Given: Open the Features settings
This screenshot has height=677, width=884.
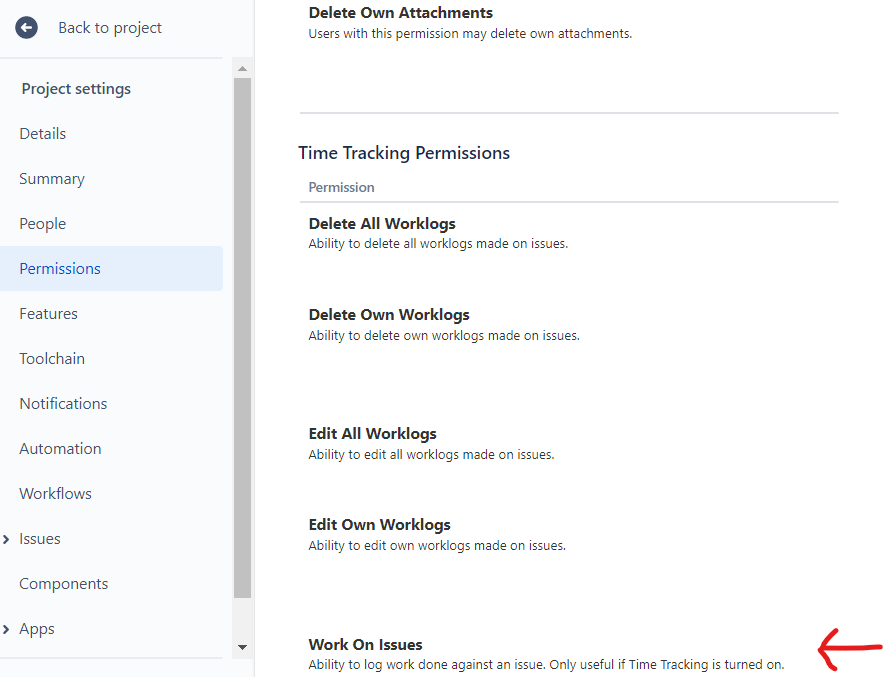Looking at the screenshot, I should point(48,313).
